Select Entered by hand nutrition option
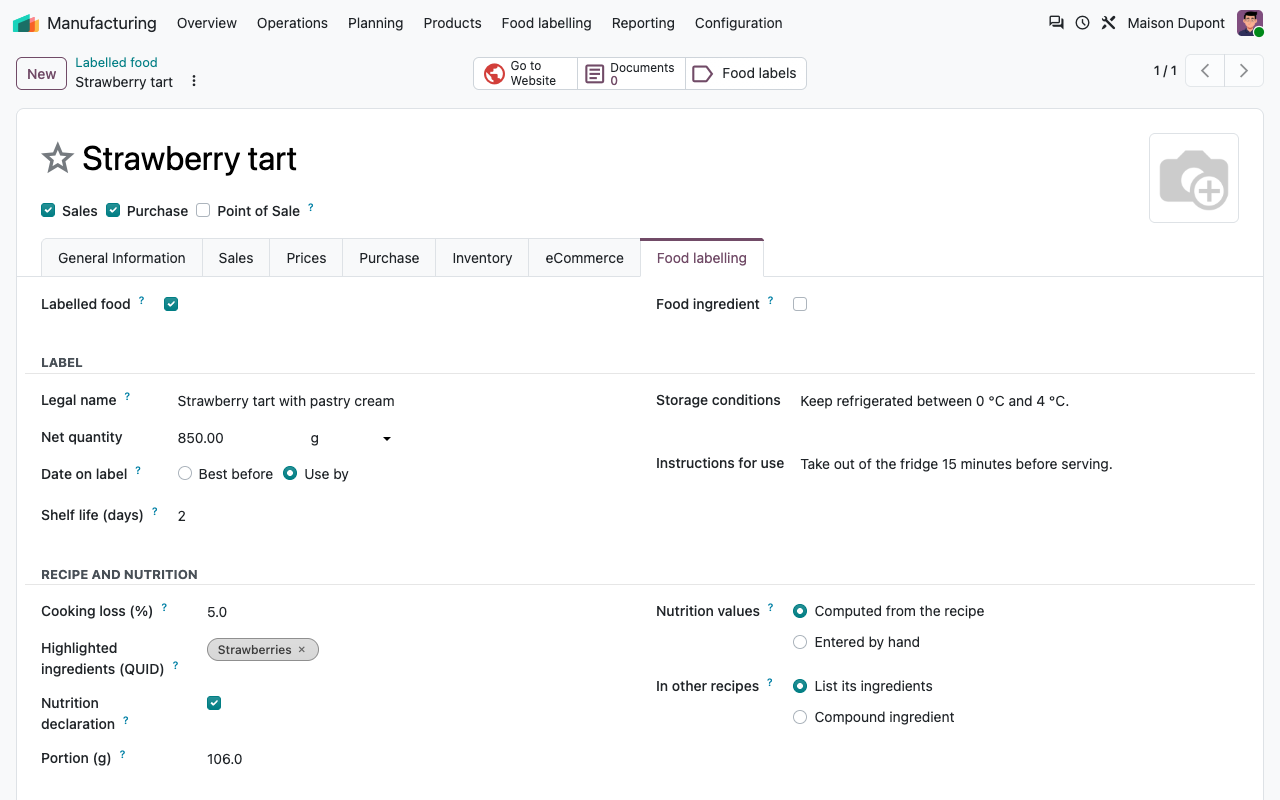 click(x=800, y=642)
